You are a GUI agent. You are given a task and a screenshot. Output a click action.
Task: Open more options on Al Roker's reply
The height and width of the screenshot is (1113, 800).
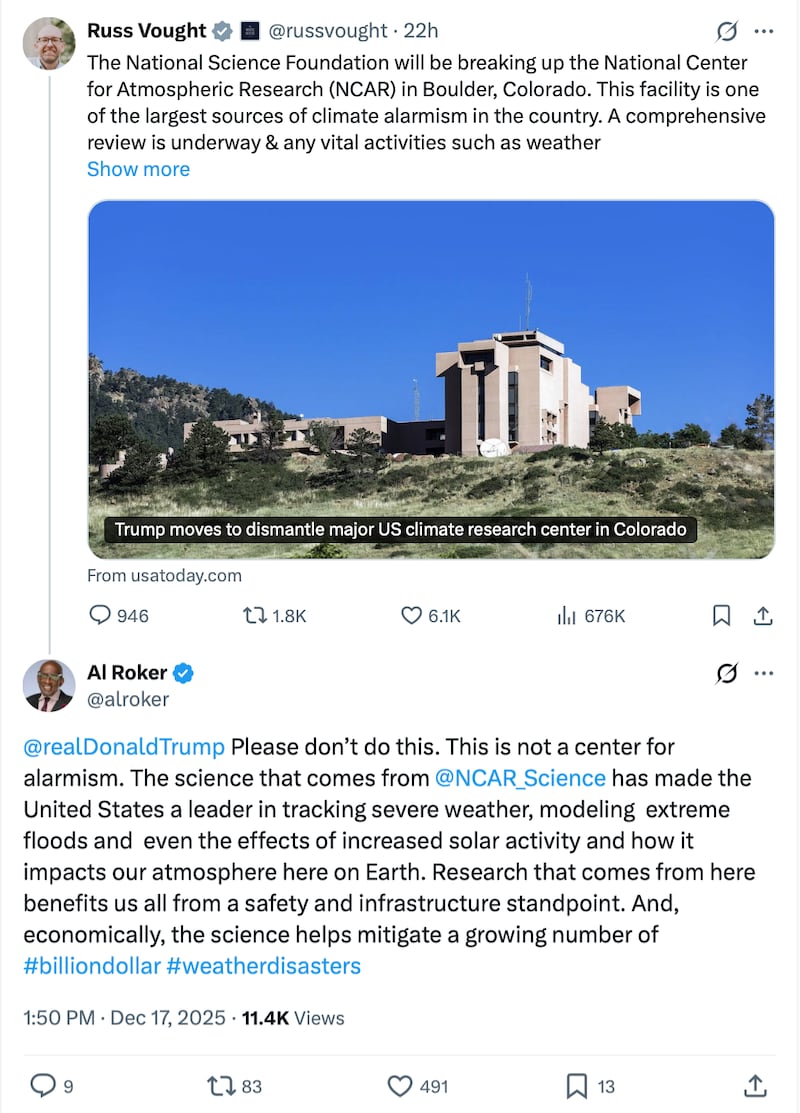pyautogui.click(x=762, y=674)
